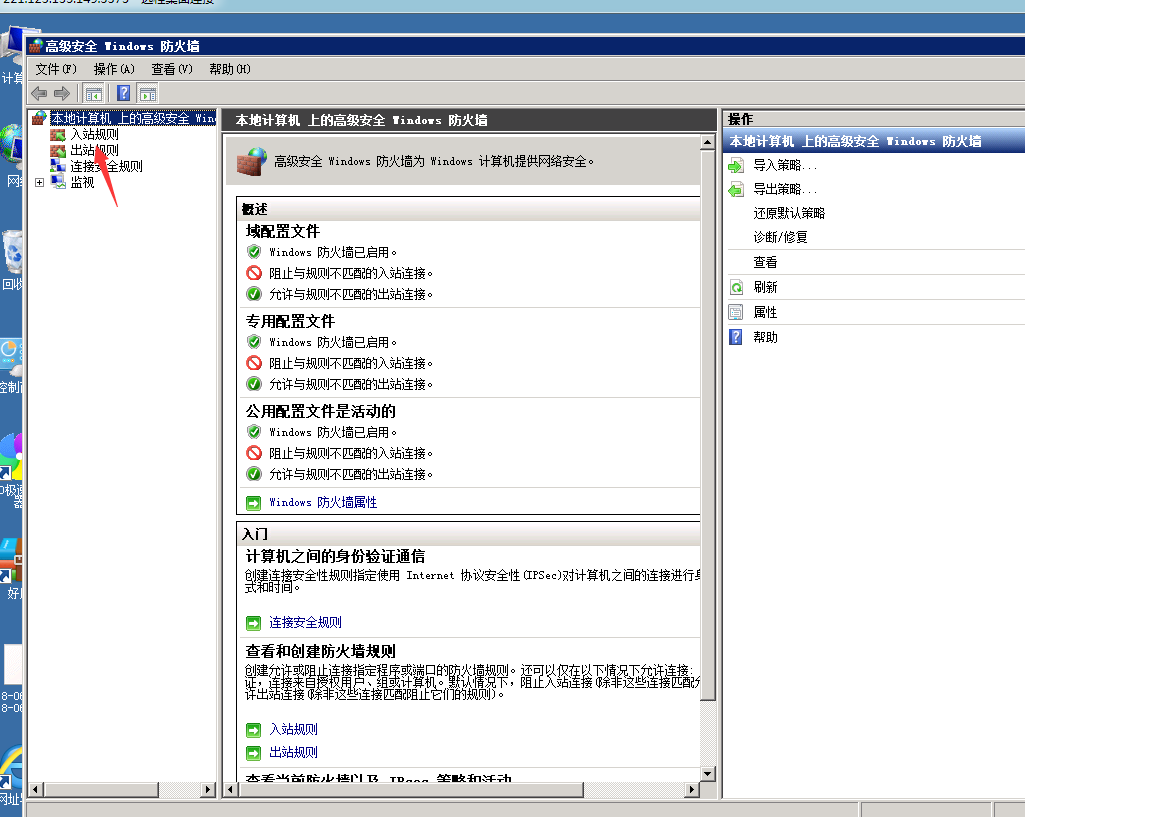Image resolution: width=1152 pixels, height=817 pixels.
Task: Click green arrow icon beside 入站规则 link
Action: click(253, 730)
